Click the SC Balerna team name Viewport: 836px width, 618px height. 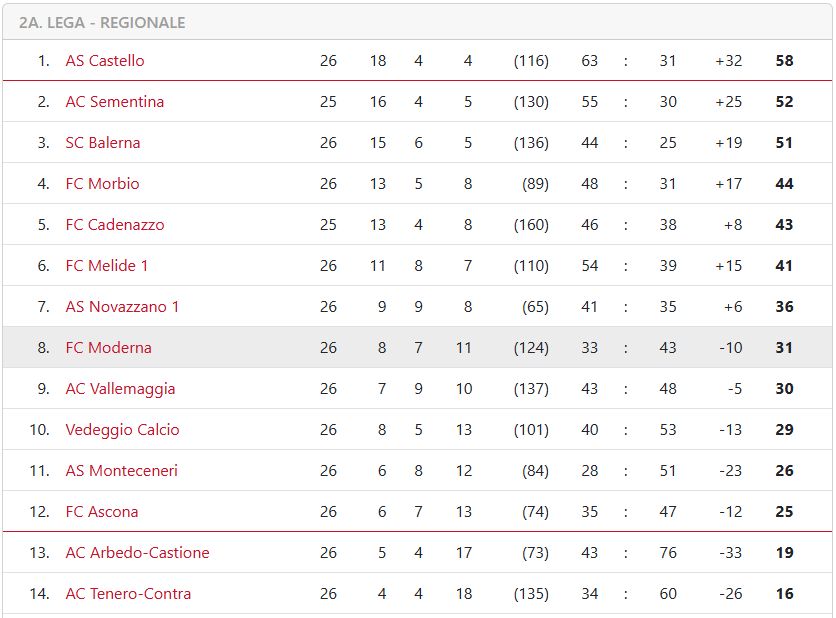[103, 143]
